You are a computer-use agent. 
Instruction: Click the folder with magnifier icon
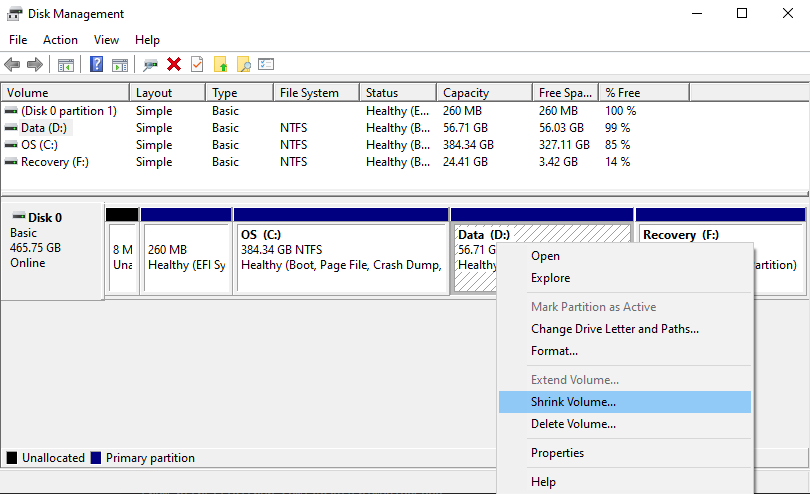(244, 65)
